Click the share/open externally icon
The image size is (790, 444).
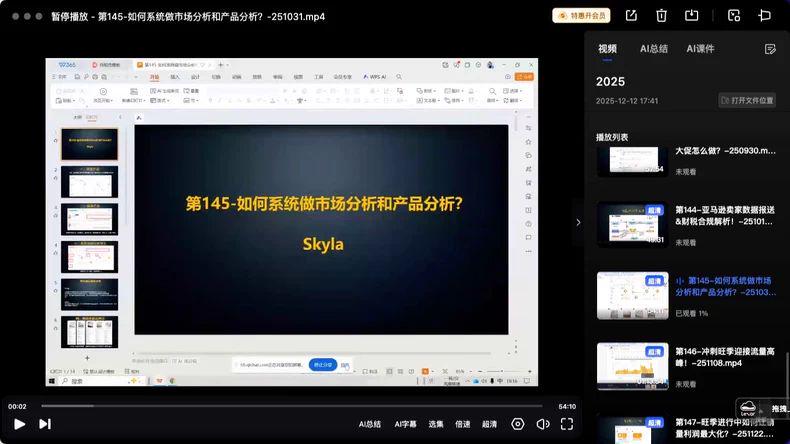(x=631, y=16)
